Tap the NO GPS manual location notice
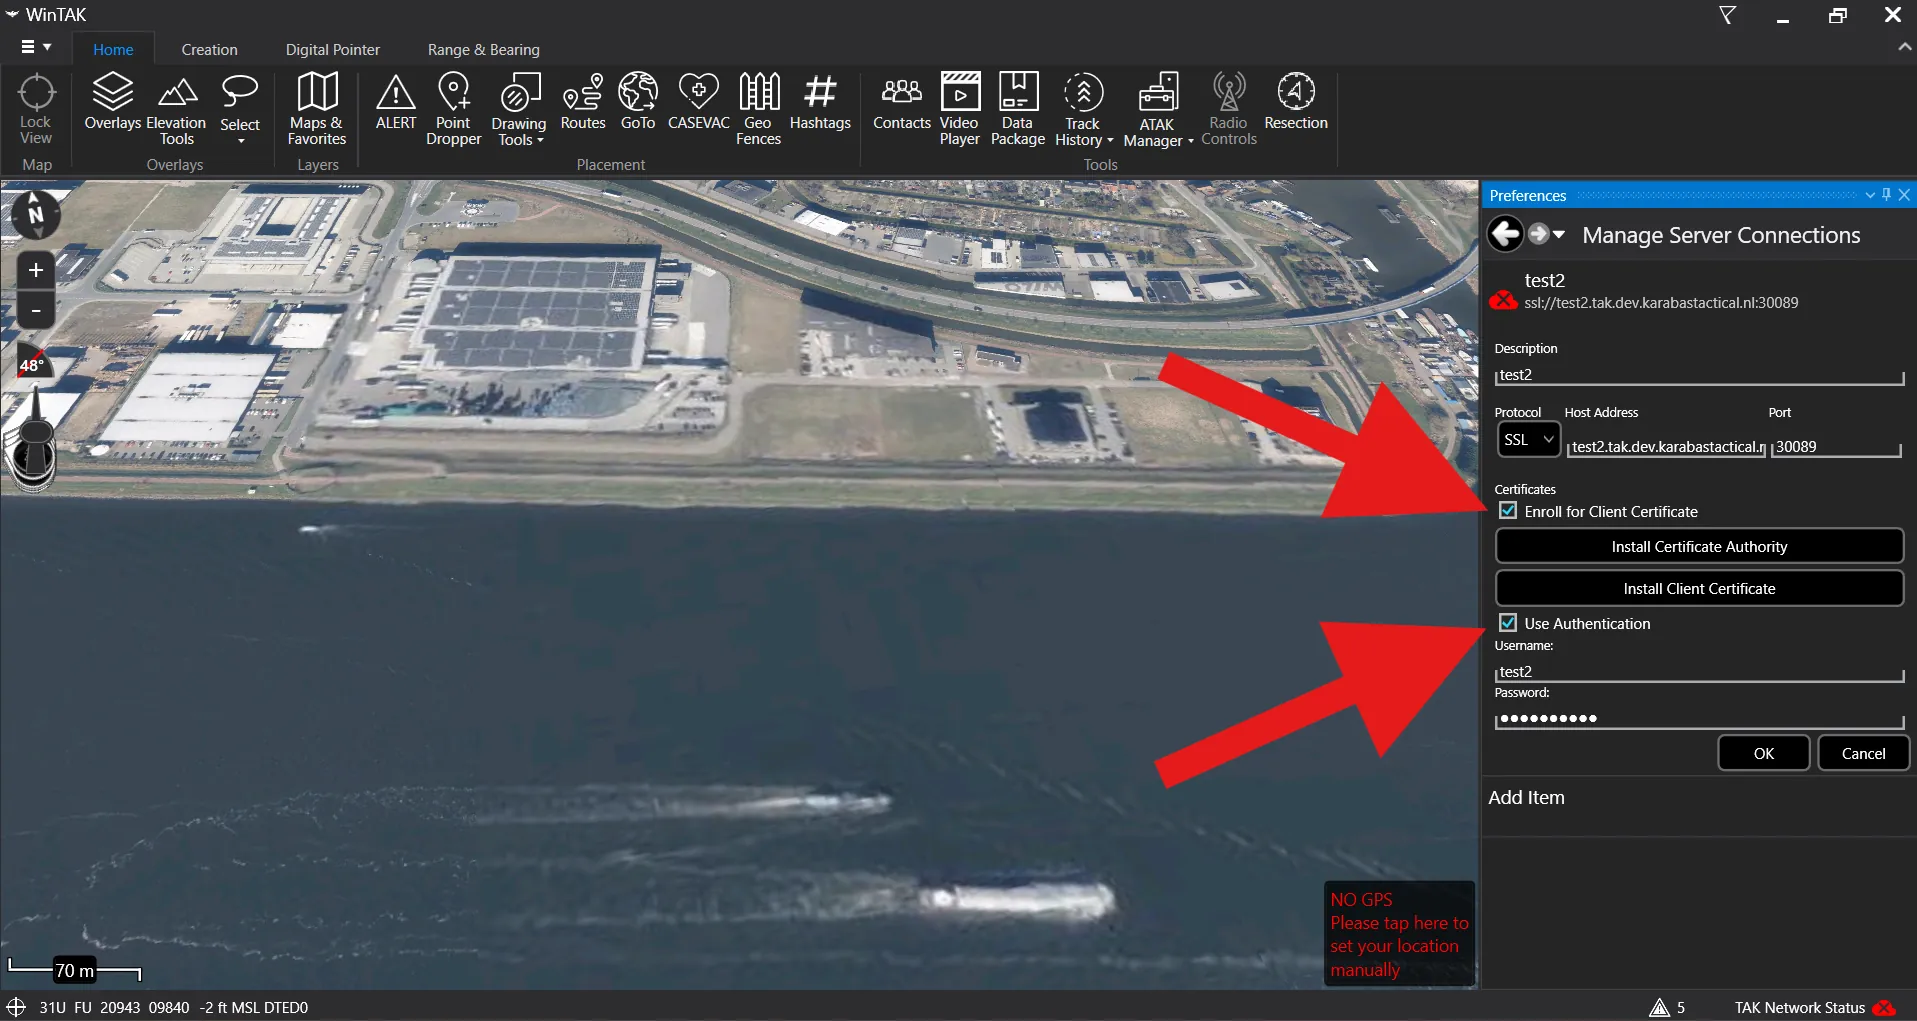The image size is (1917, 1021). [1399, 934]
